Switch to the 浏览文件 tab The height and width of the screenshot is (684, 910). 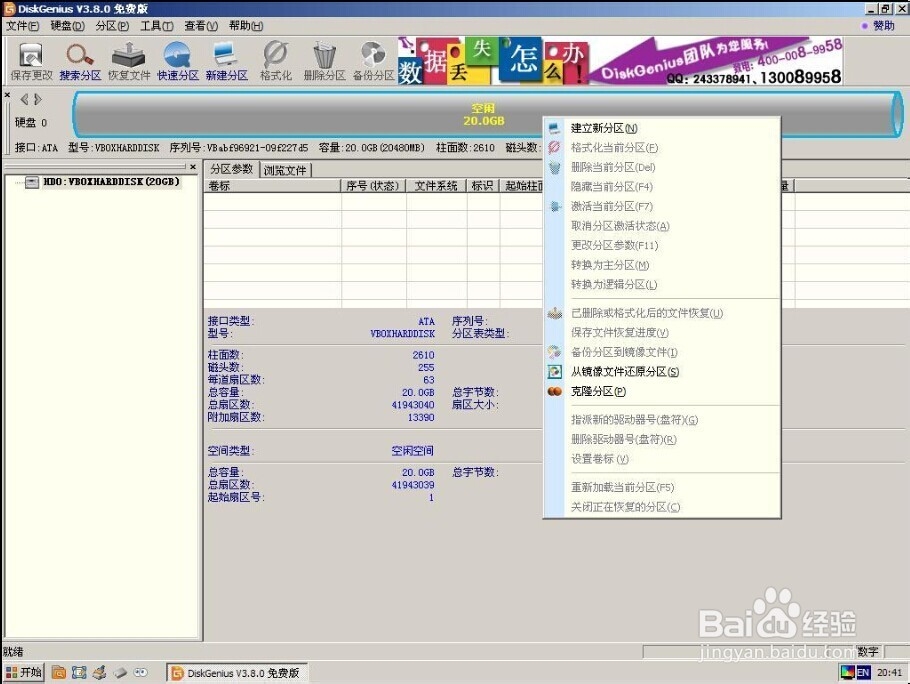[285, 170]
